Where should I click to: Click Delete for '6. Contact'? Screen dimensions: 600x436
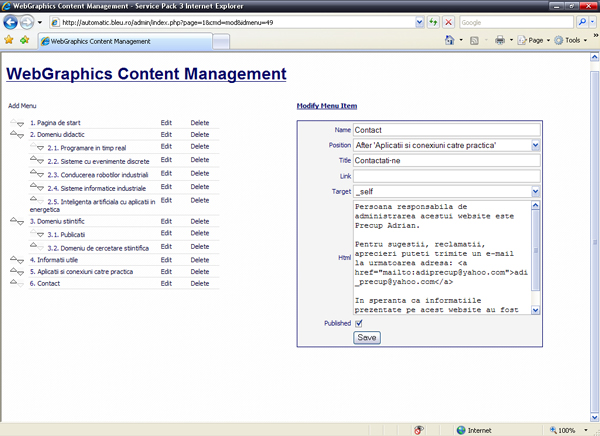click(x=200, y=284)
